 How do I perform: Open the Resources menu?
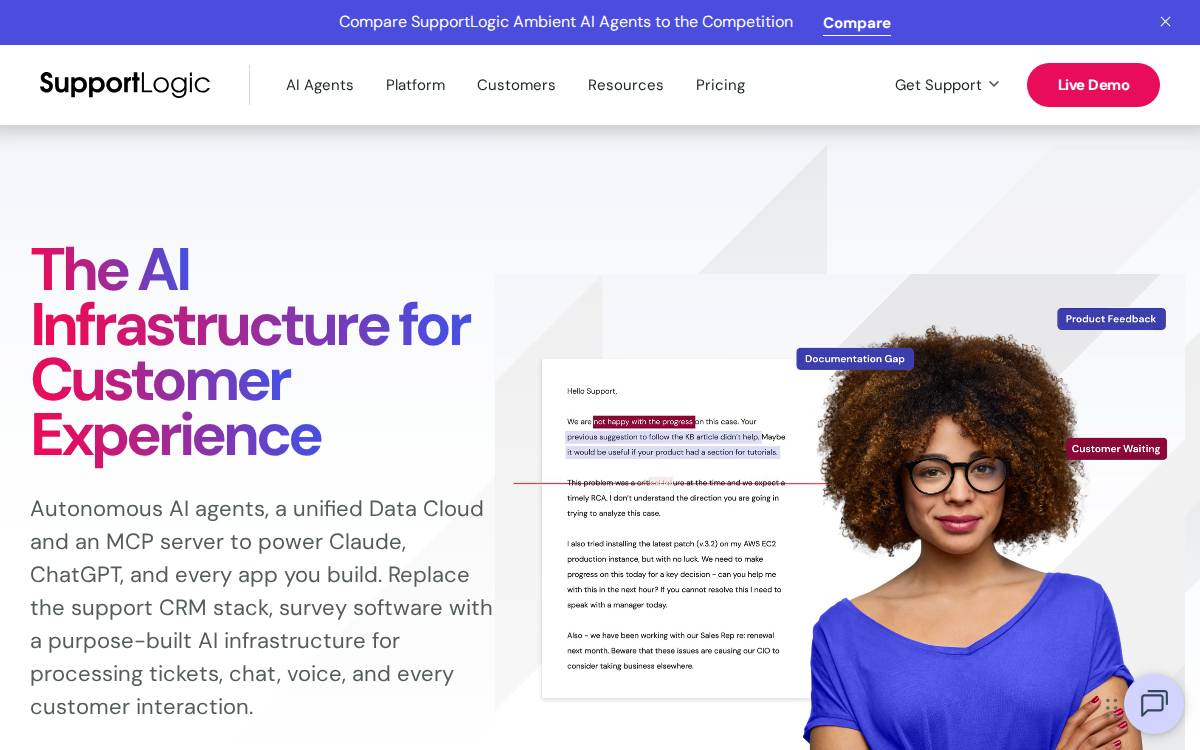[626, 85]
